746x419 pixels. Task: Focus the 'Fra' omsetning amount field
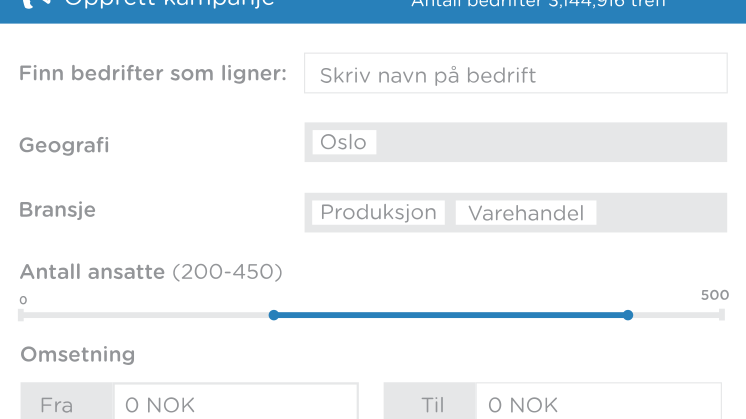235,404
